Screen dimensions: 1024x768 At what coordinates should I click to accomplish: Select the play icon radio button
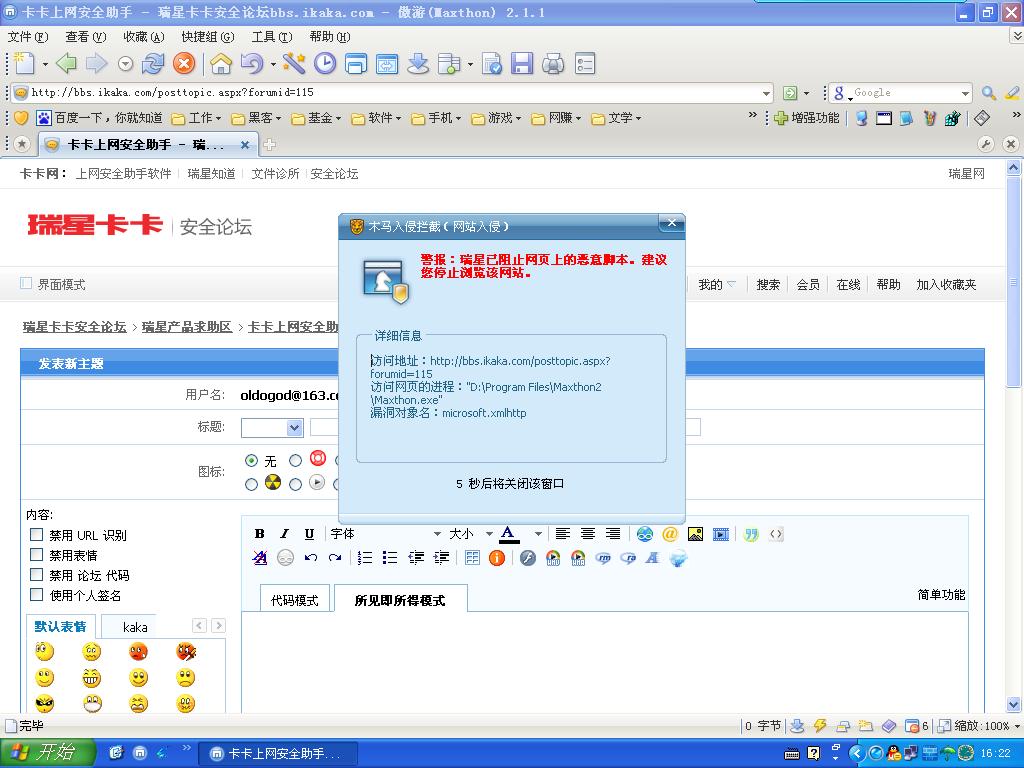295,484
